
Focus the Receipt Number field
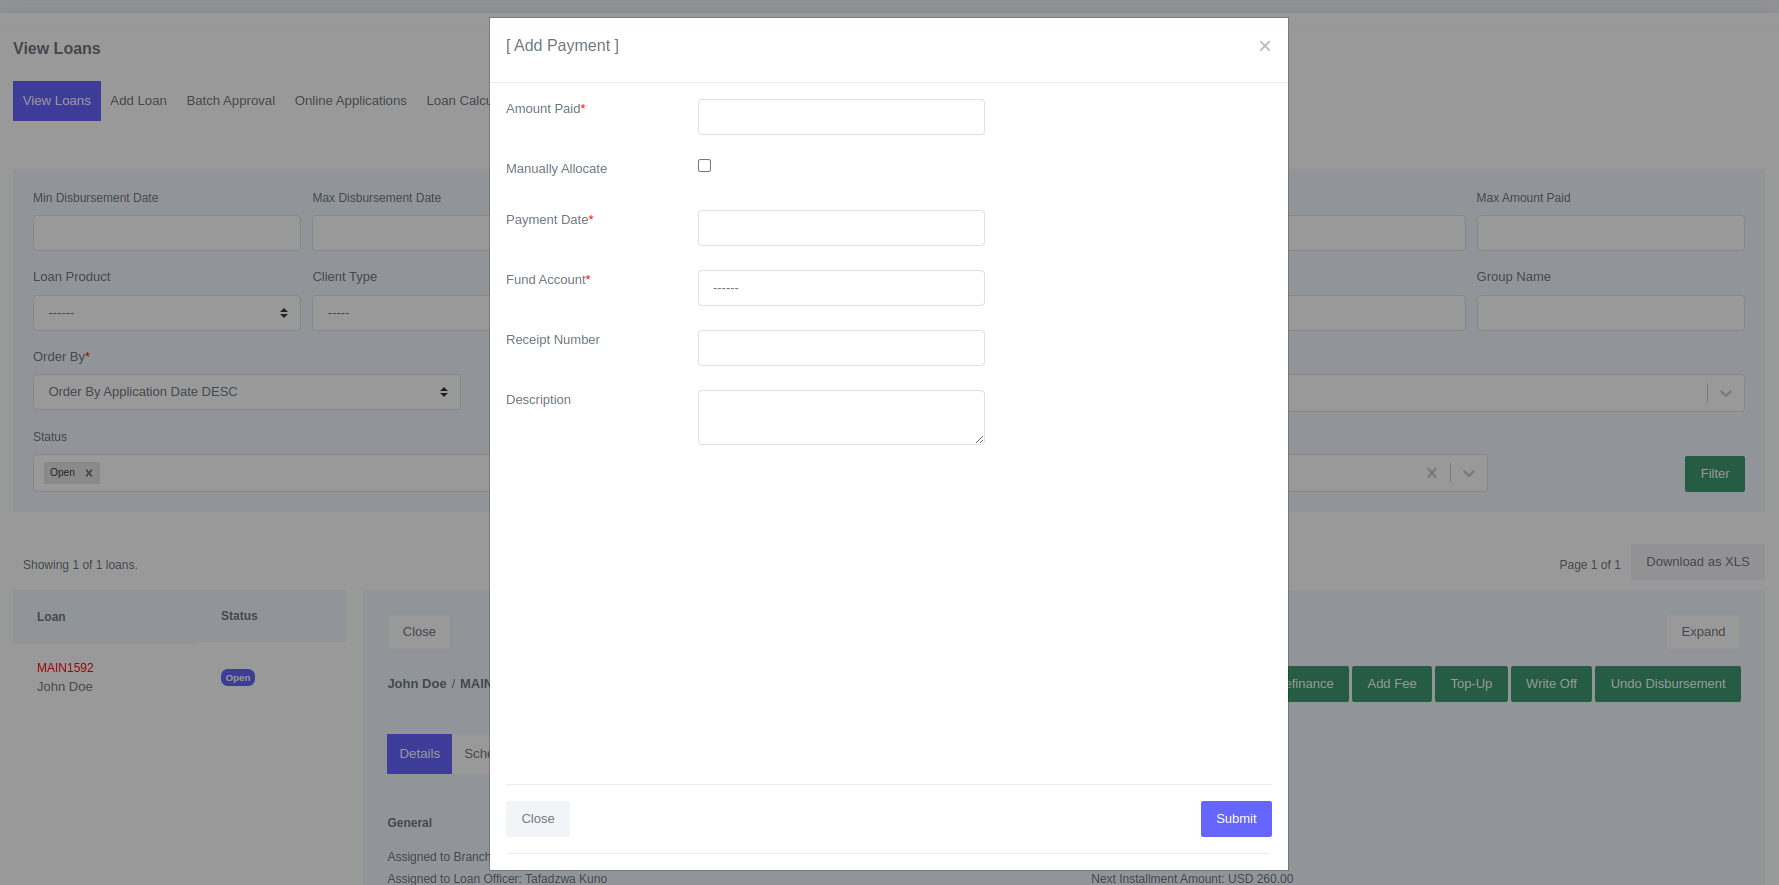point(840,348)
